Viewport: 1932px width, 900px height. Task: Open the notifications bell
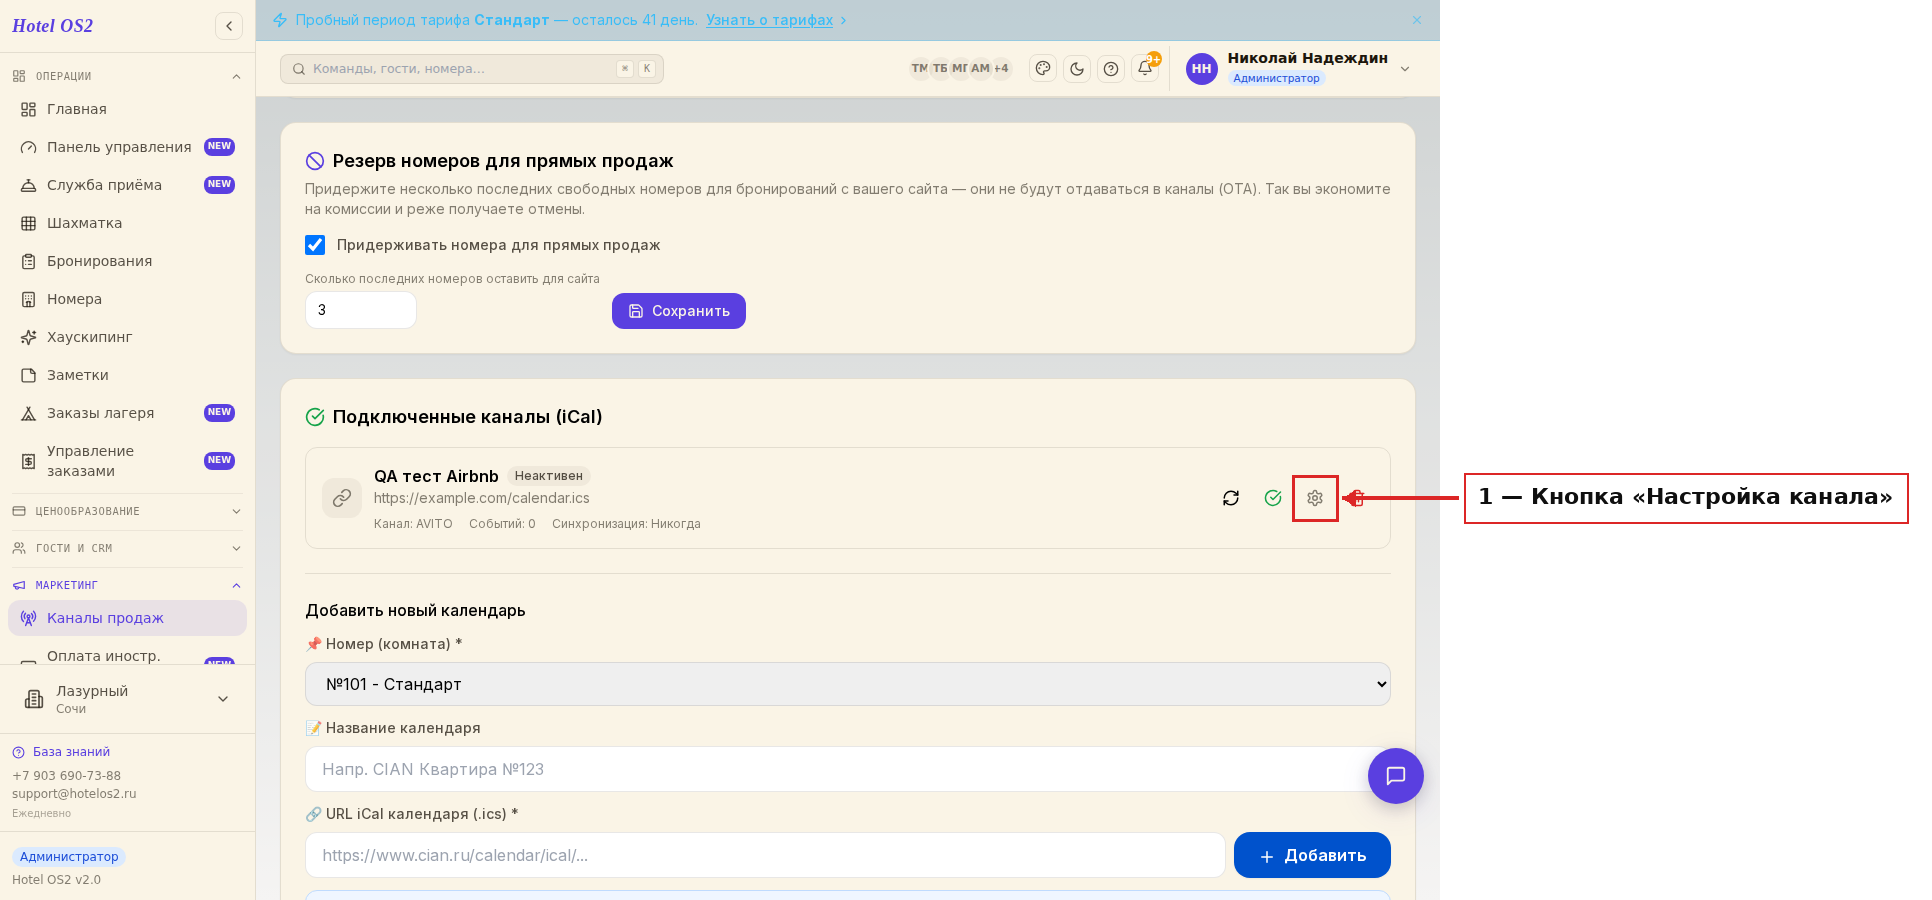point(1146,69)
